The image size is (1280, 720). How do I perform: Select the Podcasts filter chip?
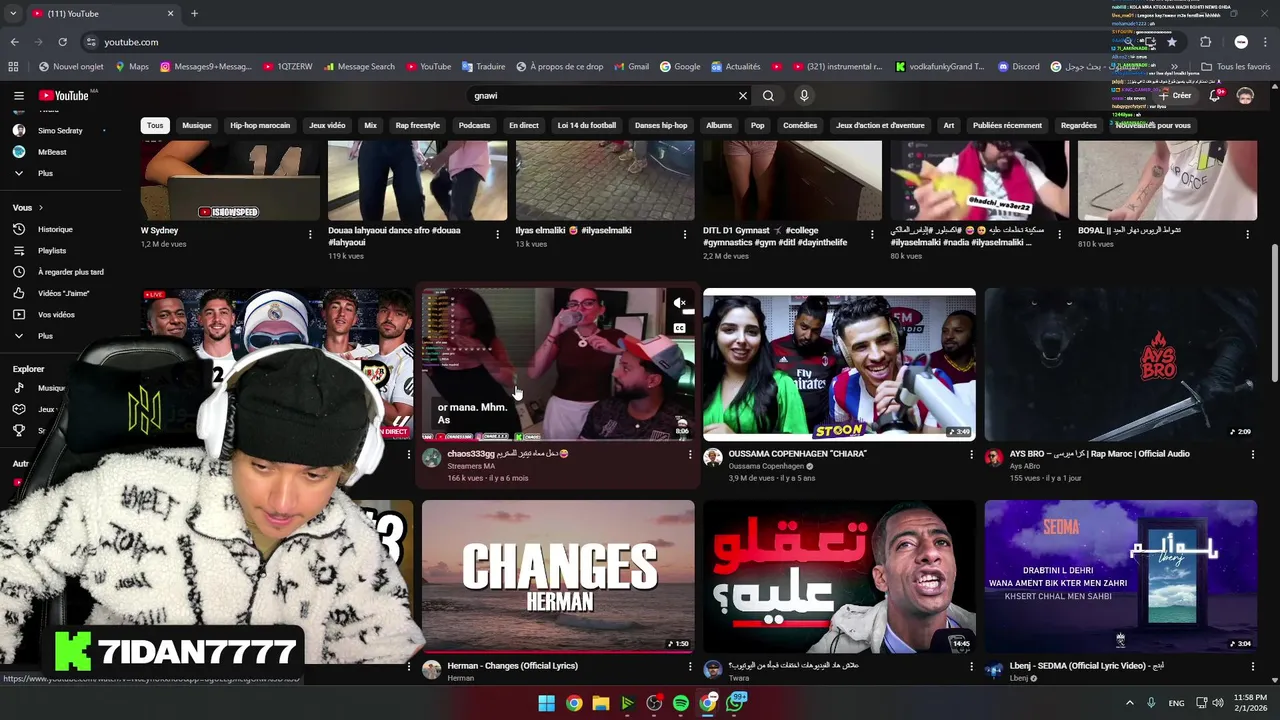(474, 126)
